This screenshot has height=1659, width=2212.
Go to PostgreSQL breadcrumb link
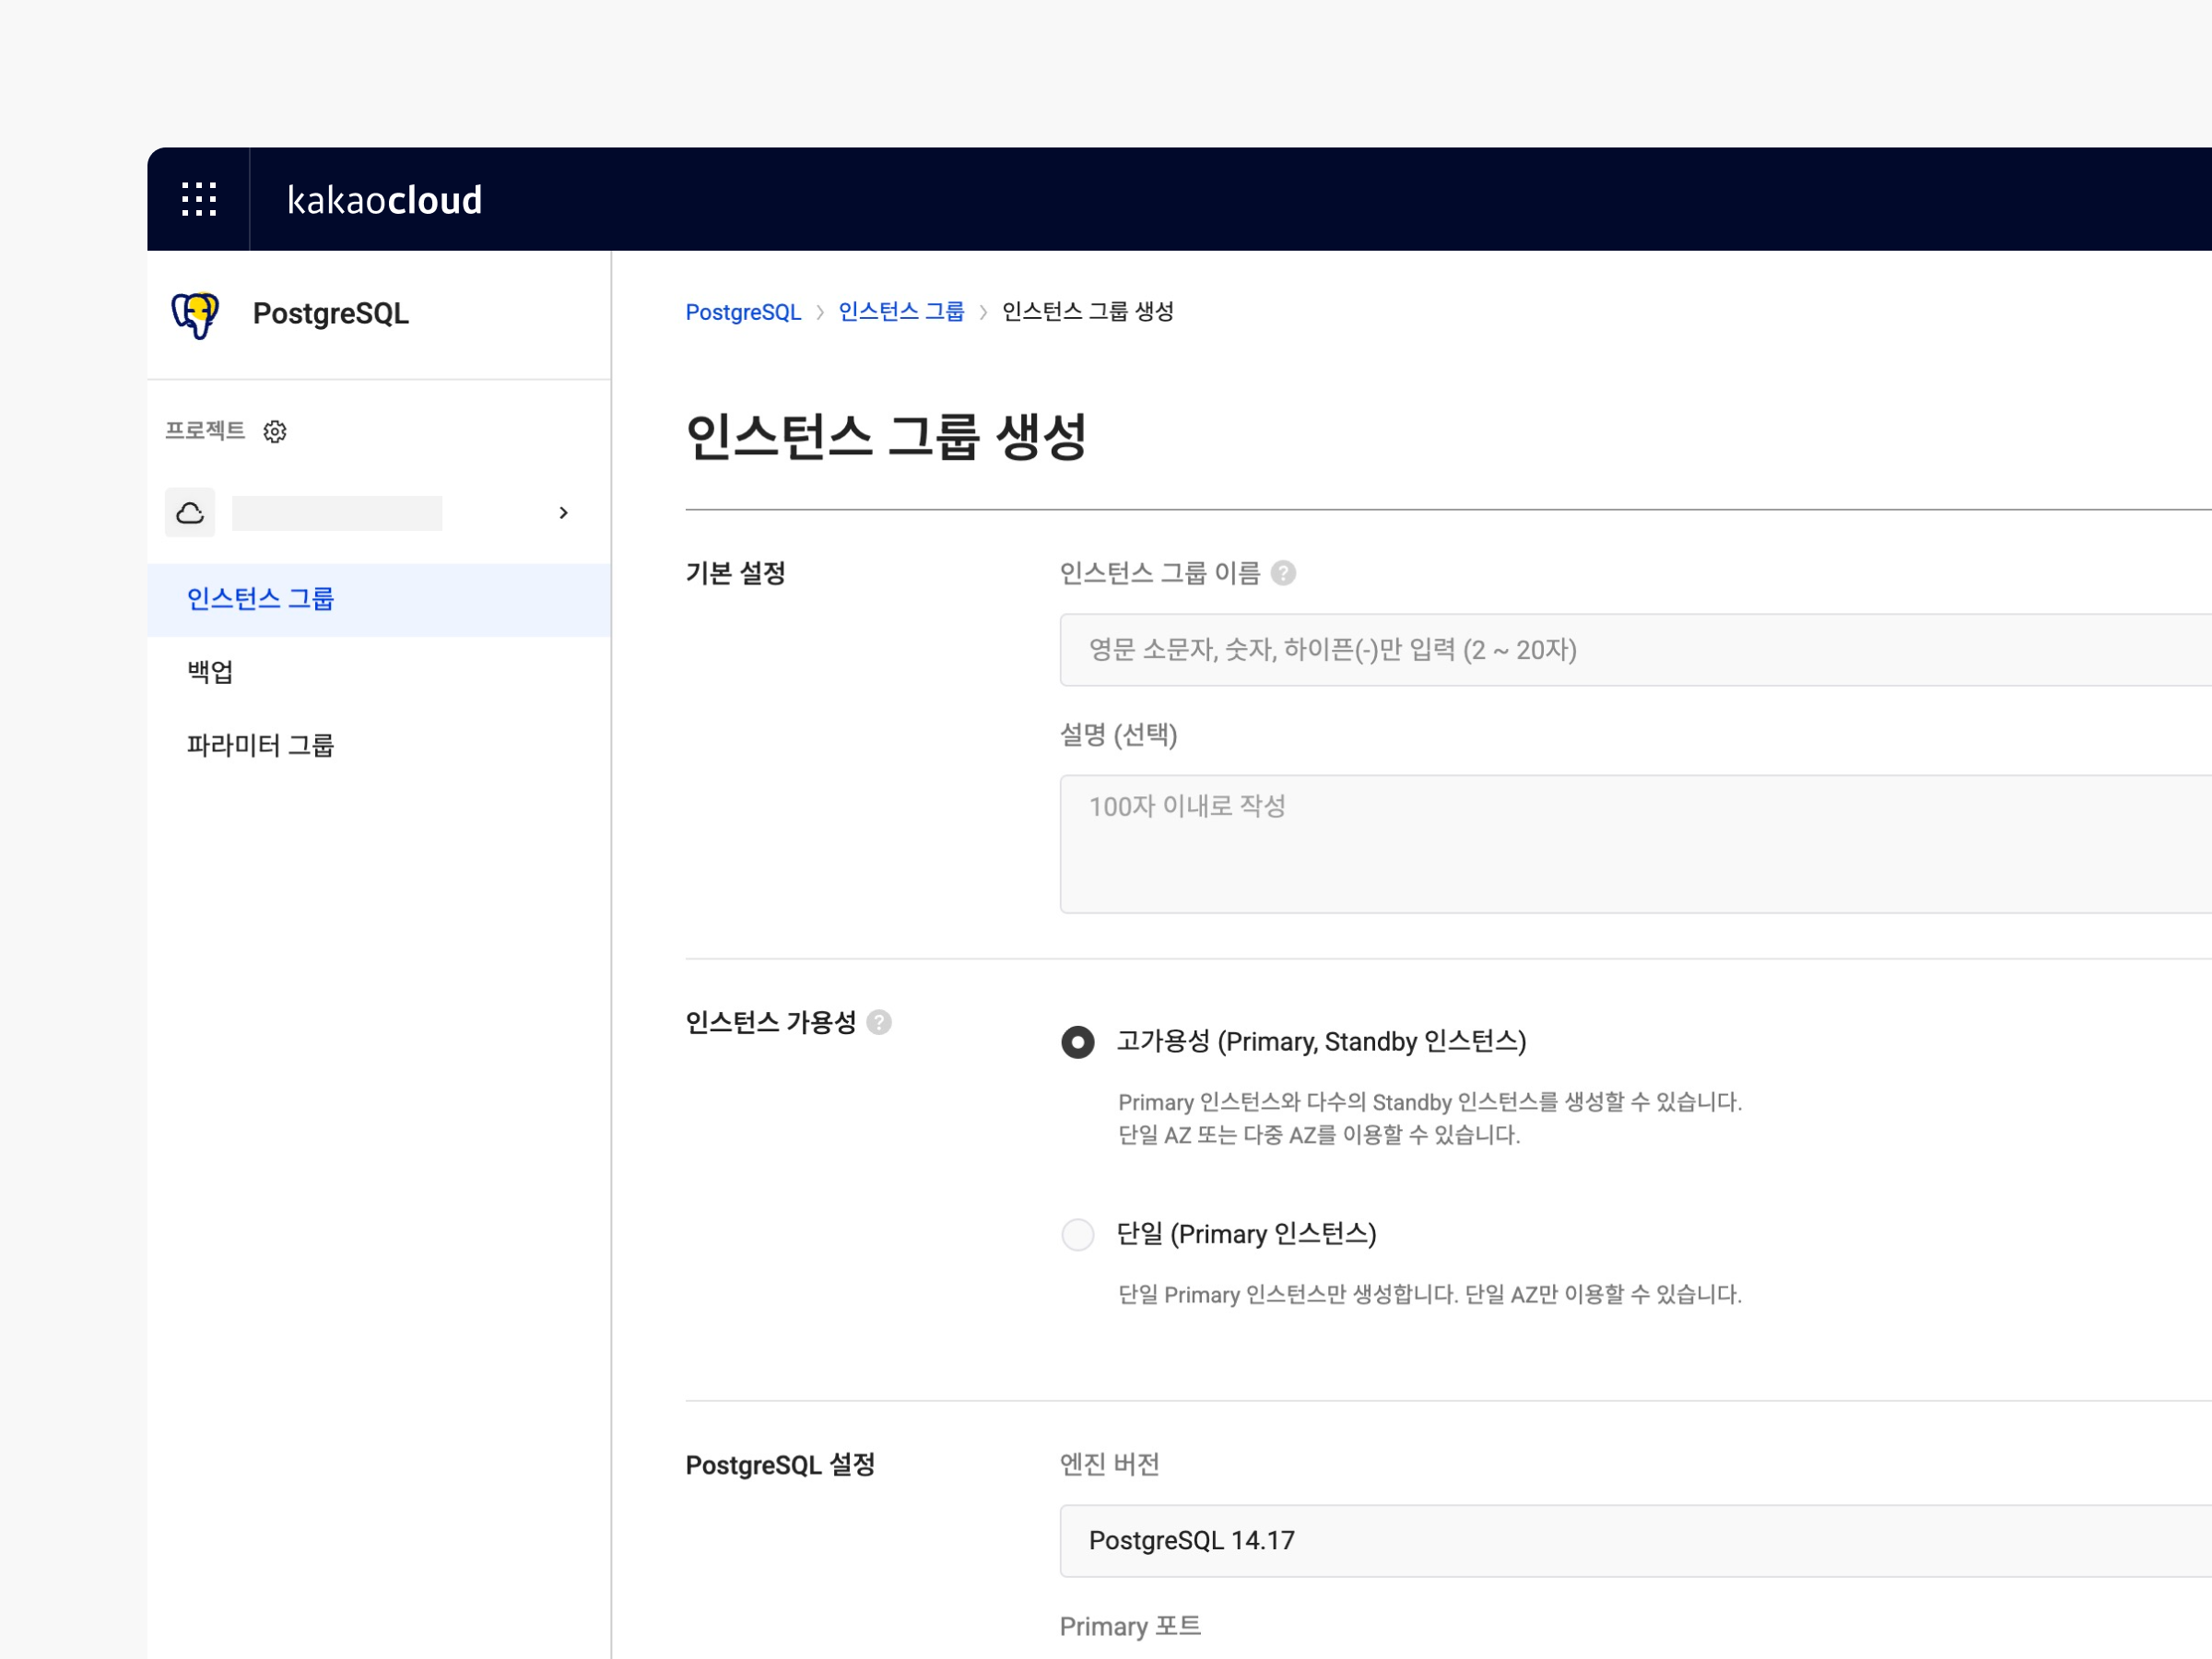tap(743, 312)
